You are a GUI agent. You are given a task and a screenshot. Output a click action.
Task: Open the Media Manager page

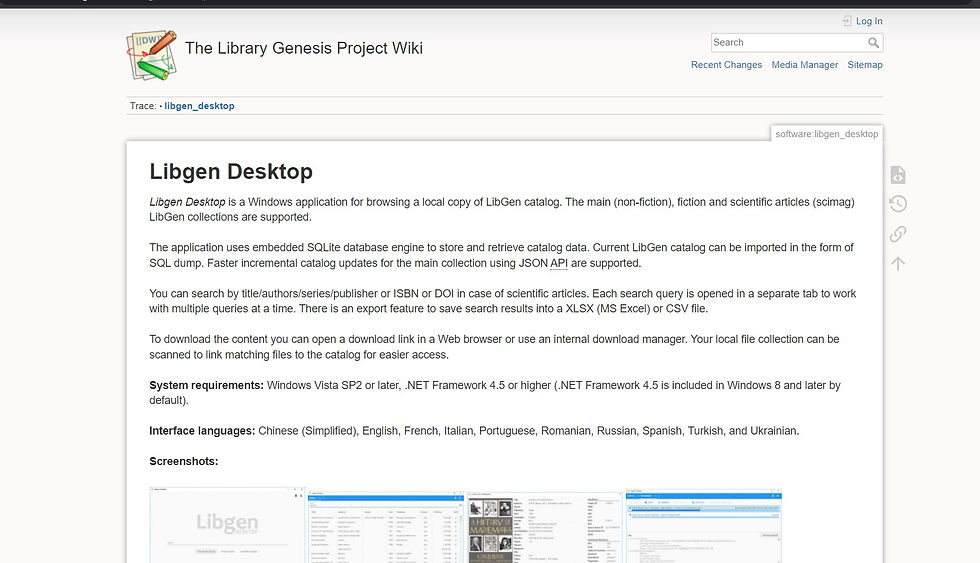tap(804, 65)
